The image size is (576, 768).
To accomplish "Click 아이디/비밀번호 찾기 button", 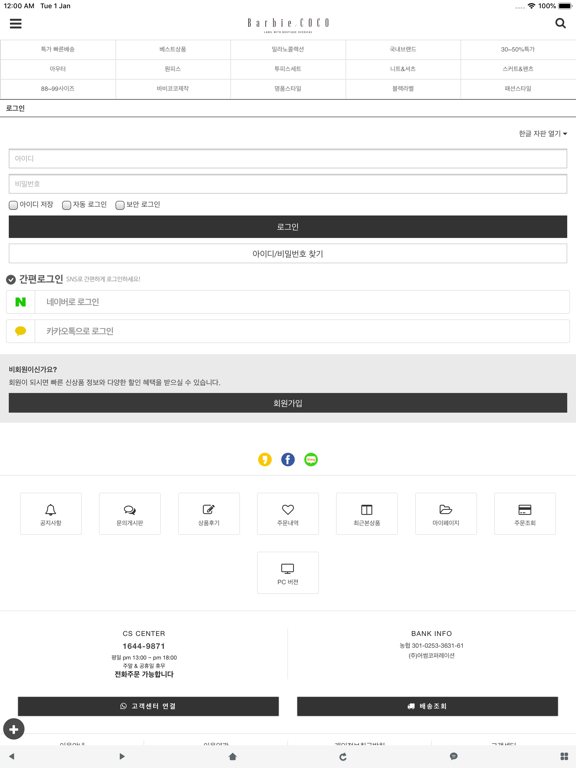I will (x=288, y=254).
